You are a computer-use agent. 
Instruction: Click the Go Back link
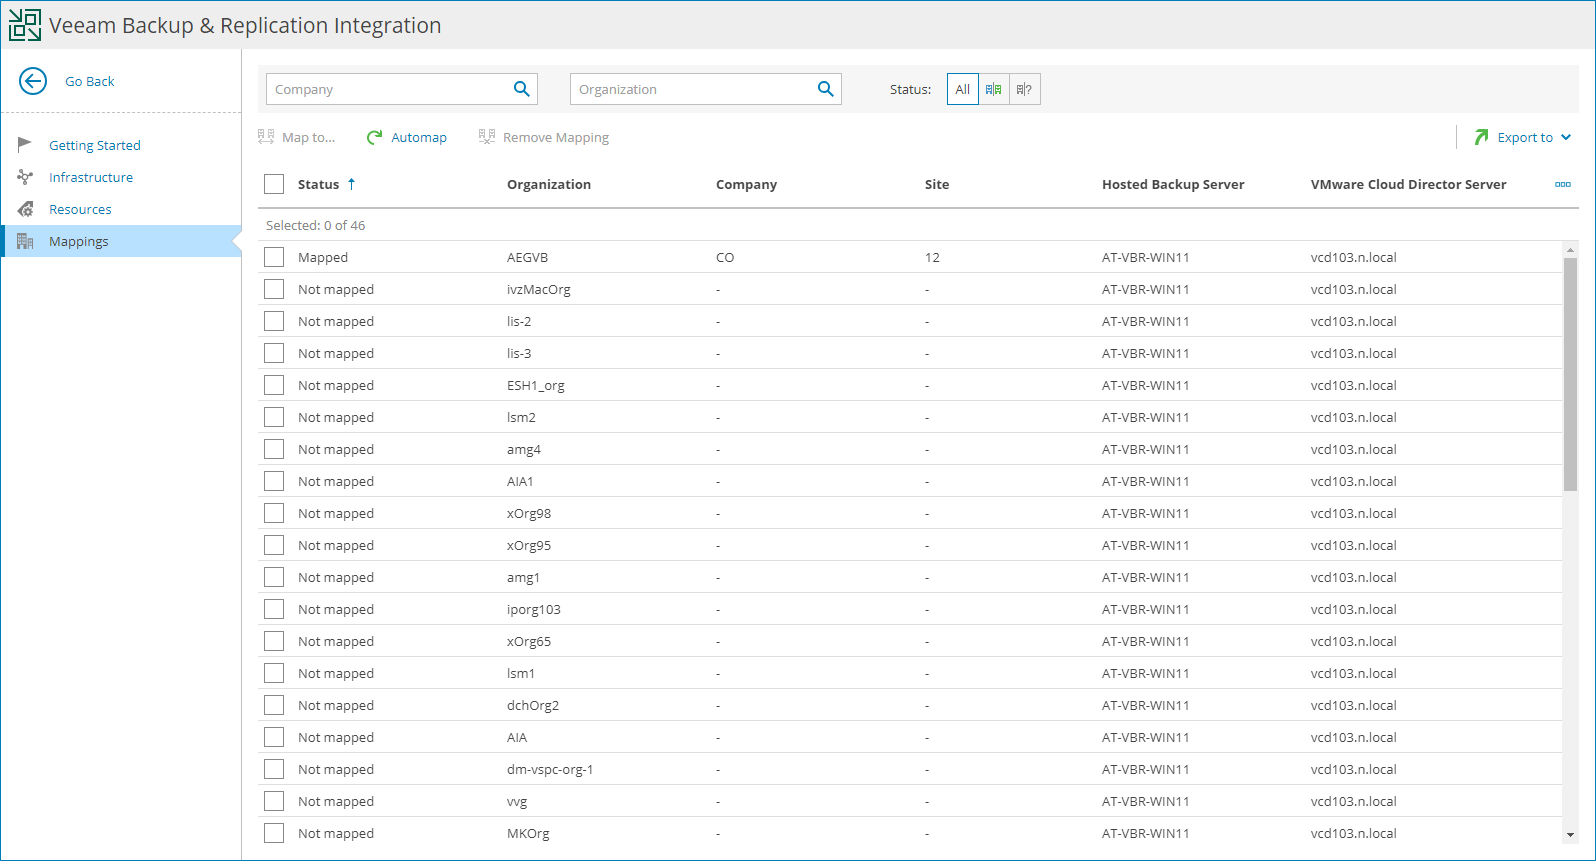point(90,81)
